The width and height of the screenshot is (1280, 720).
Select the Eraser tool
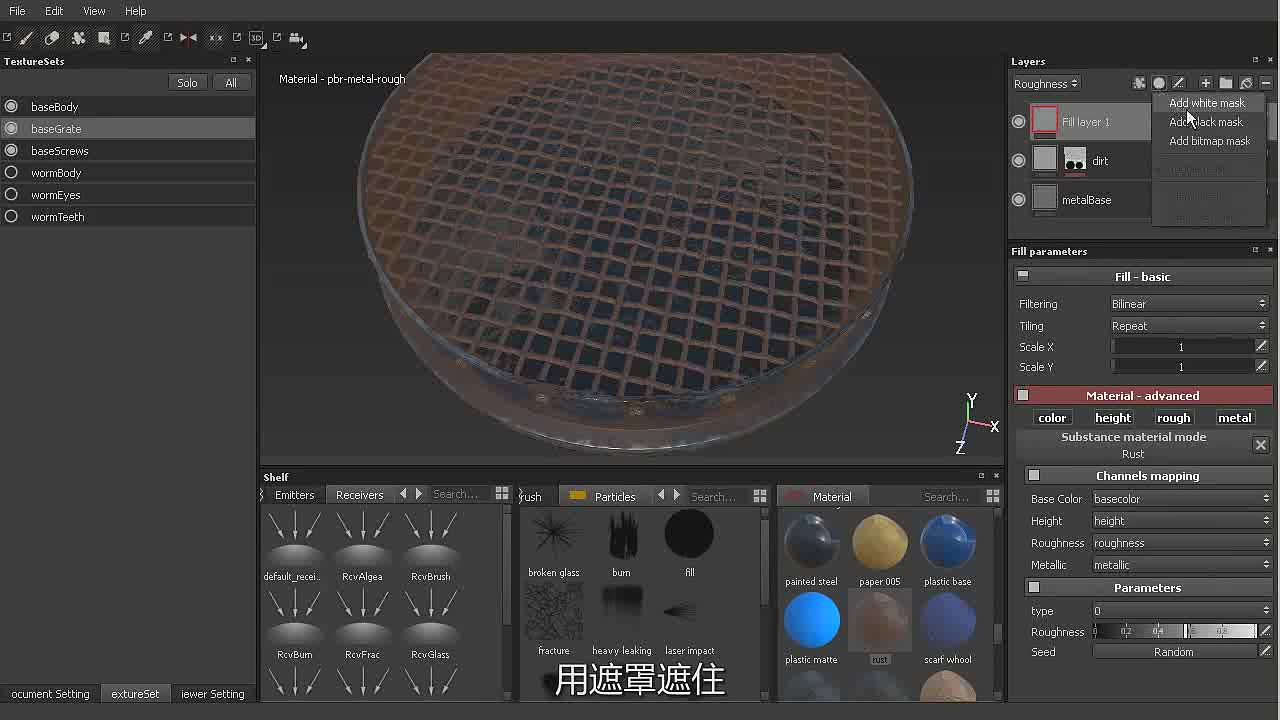point(52,38)
